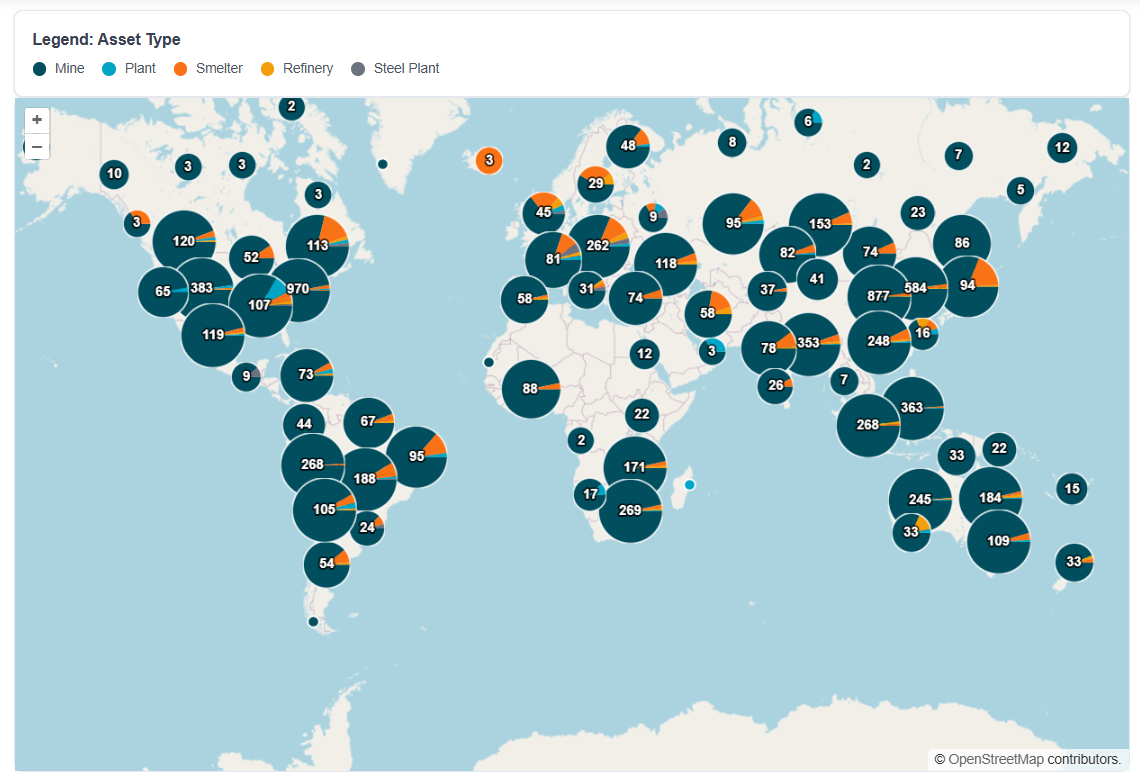Open the 95 cluster in eastern Brazil
The image size is (1140, 776).
click(x=417, y=457)
